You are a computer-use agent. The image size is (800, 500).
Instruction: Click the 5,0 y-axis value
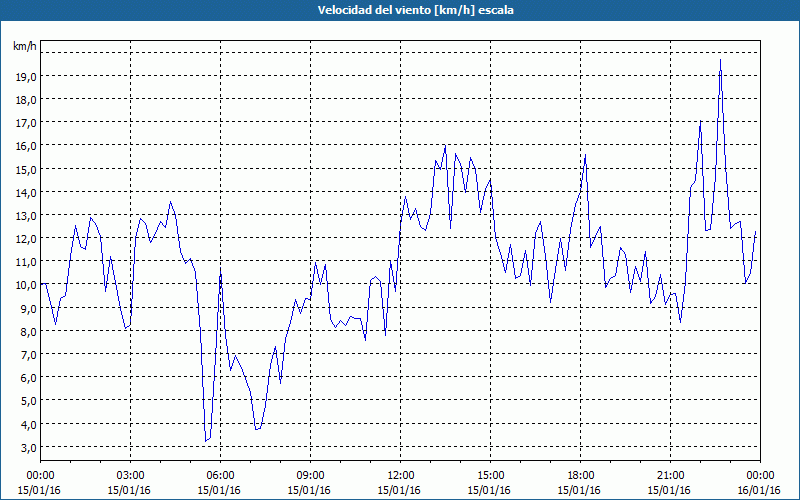coord(28,401)
